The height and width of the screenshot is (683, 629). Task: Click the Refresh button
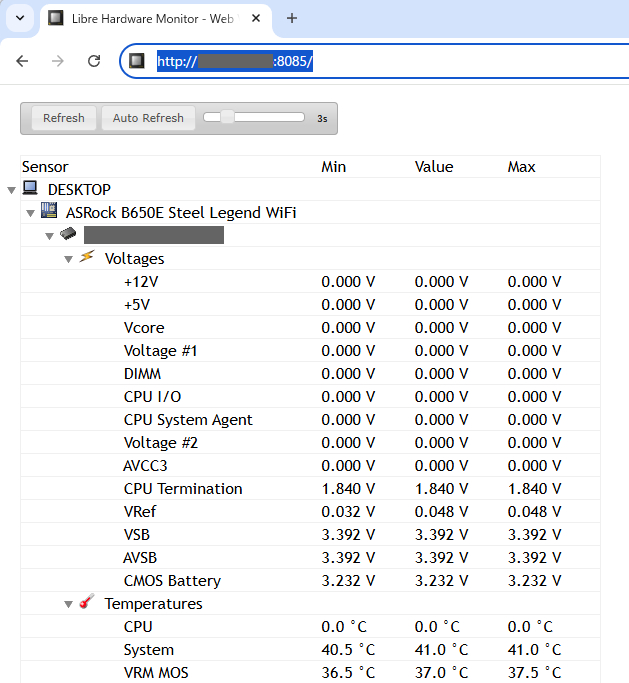tap(64, 118)
